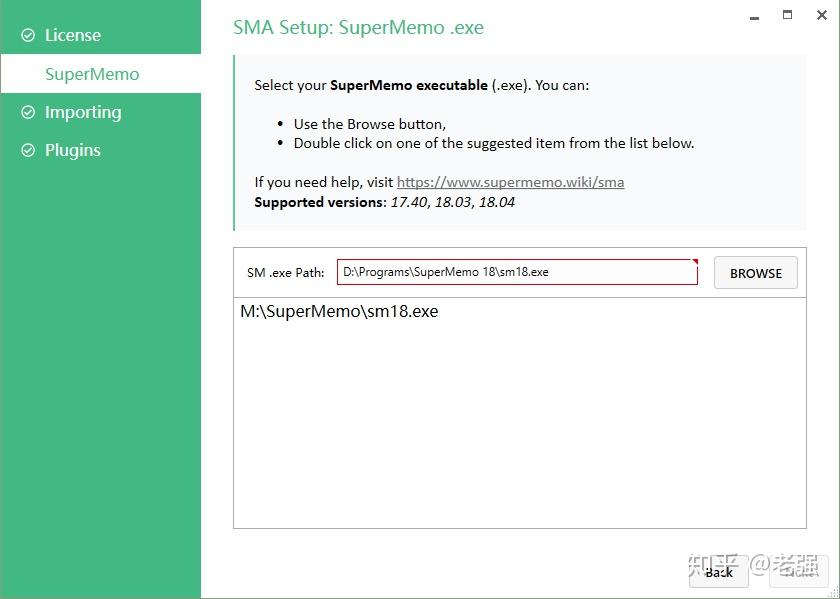
Task: Click the red validation marker on the path field
Action: (x=694, y=262)
